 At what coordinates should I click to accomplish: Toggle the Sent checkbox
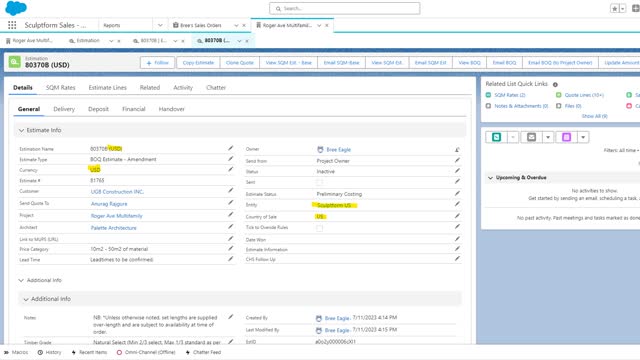tap(319, 182)
